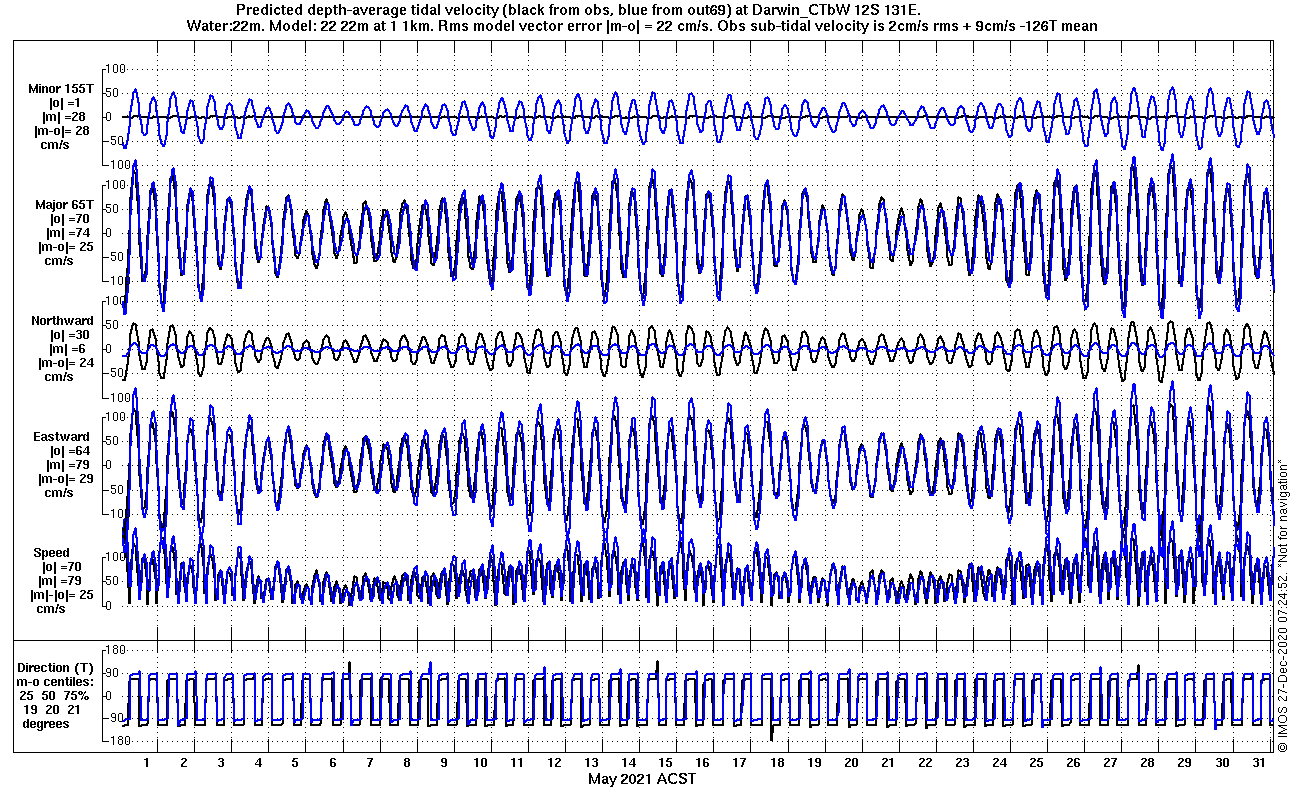Click the day '31' x-axis label
This screenshot has width=1300, height=800.
(1258, 763)
